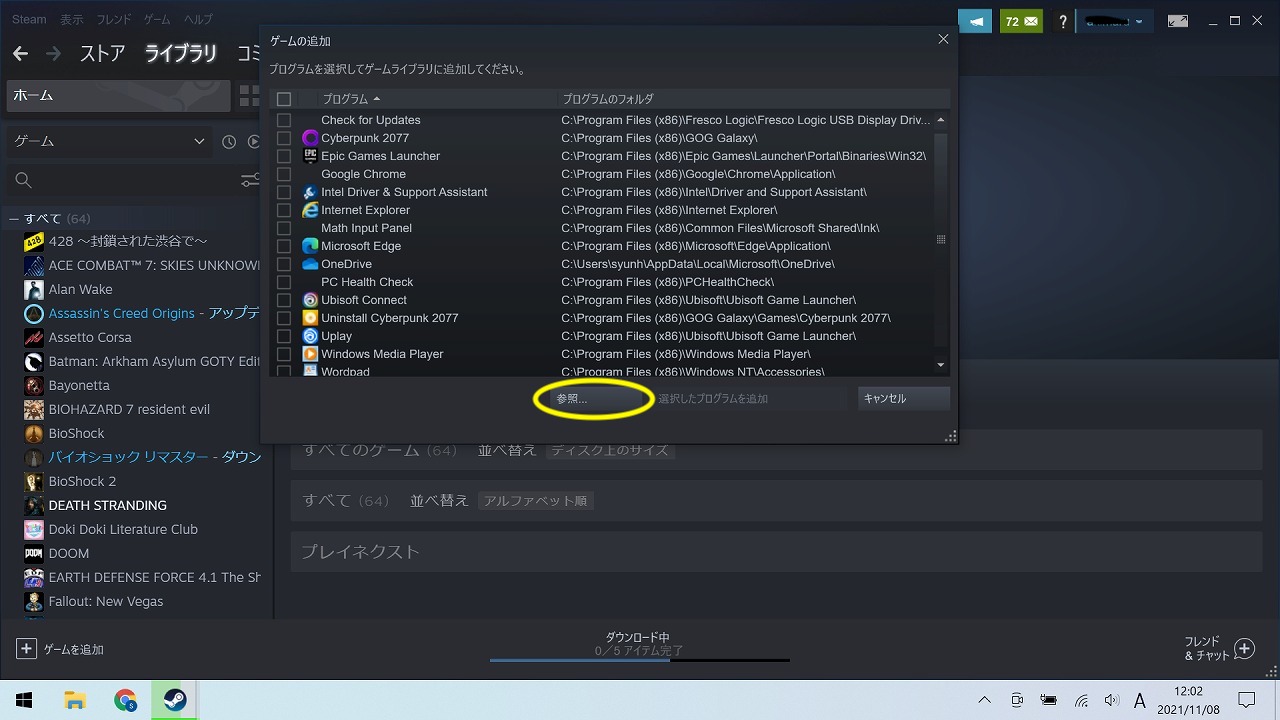This screenshot has height=720, width=1280.
Task: Click the キャンセル button
Action: [x=904, y=398]
